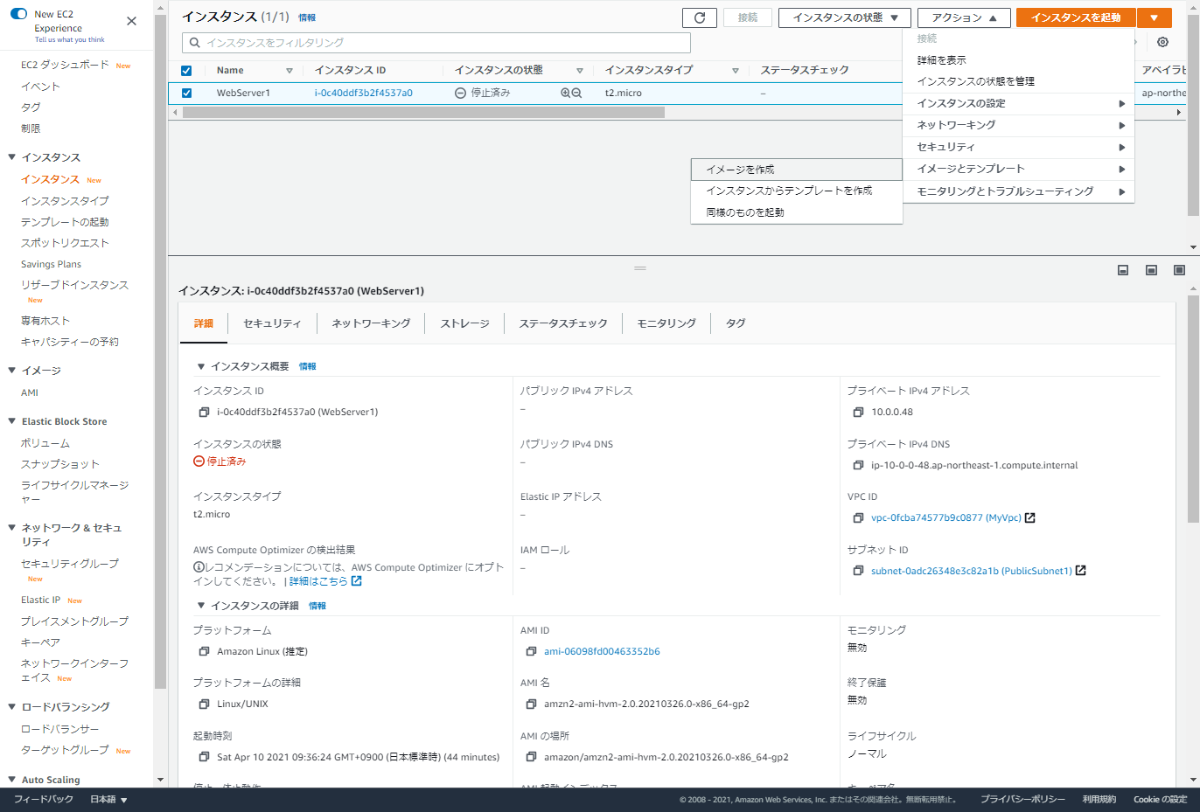Switch to the ステータスチェック tab
The height and width of the screenshot is (812, 1200).
pyautogui.click(x=563, y=324)
